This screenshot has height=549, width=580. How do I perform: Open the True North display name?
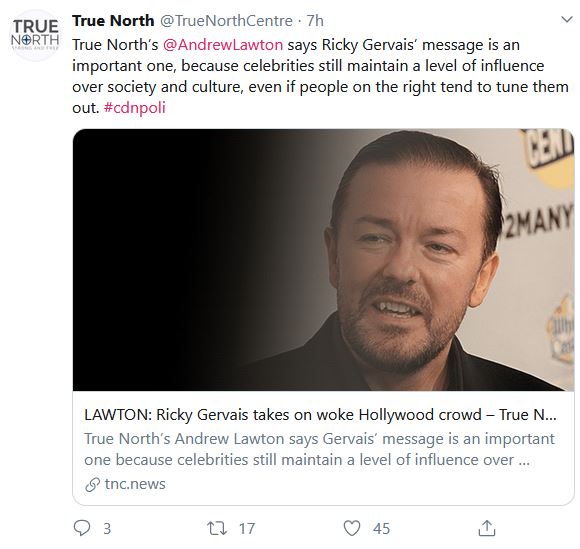point(113,21)
